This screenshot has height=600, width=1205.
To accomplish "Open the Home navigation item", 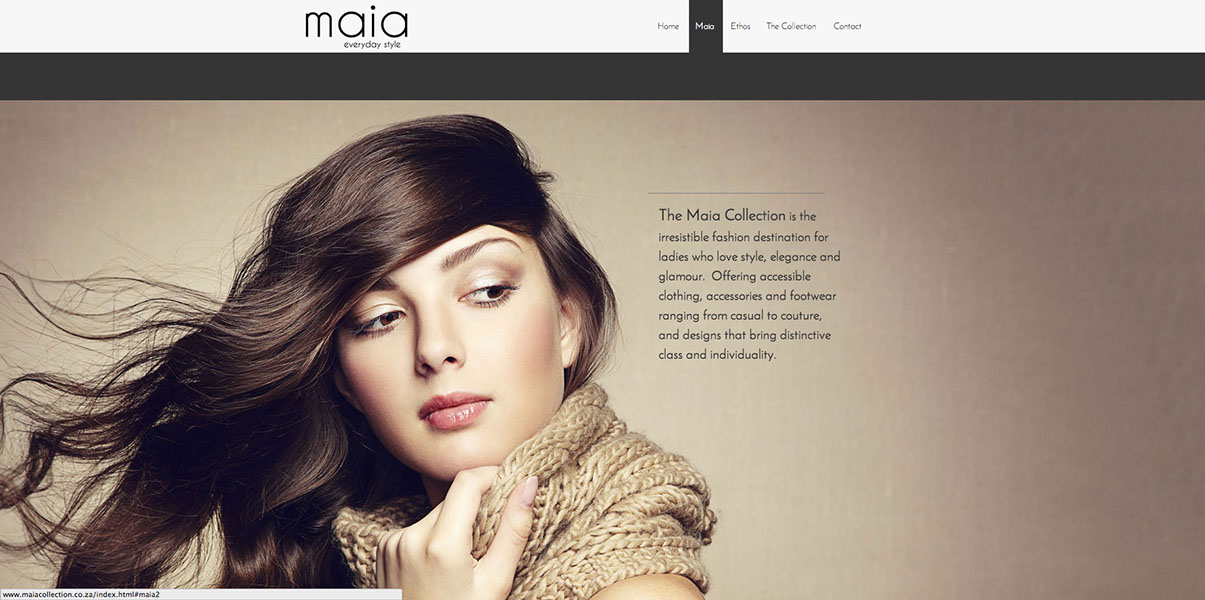I will tap(668, 26).
